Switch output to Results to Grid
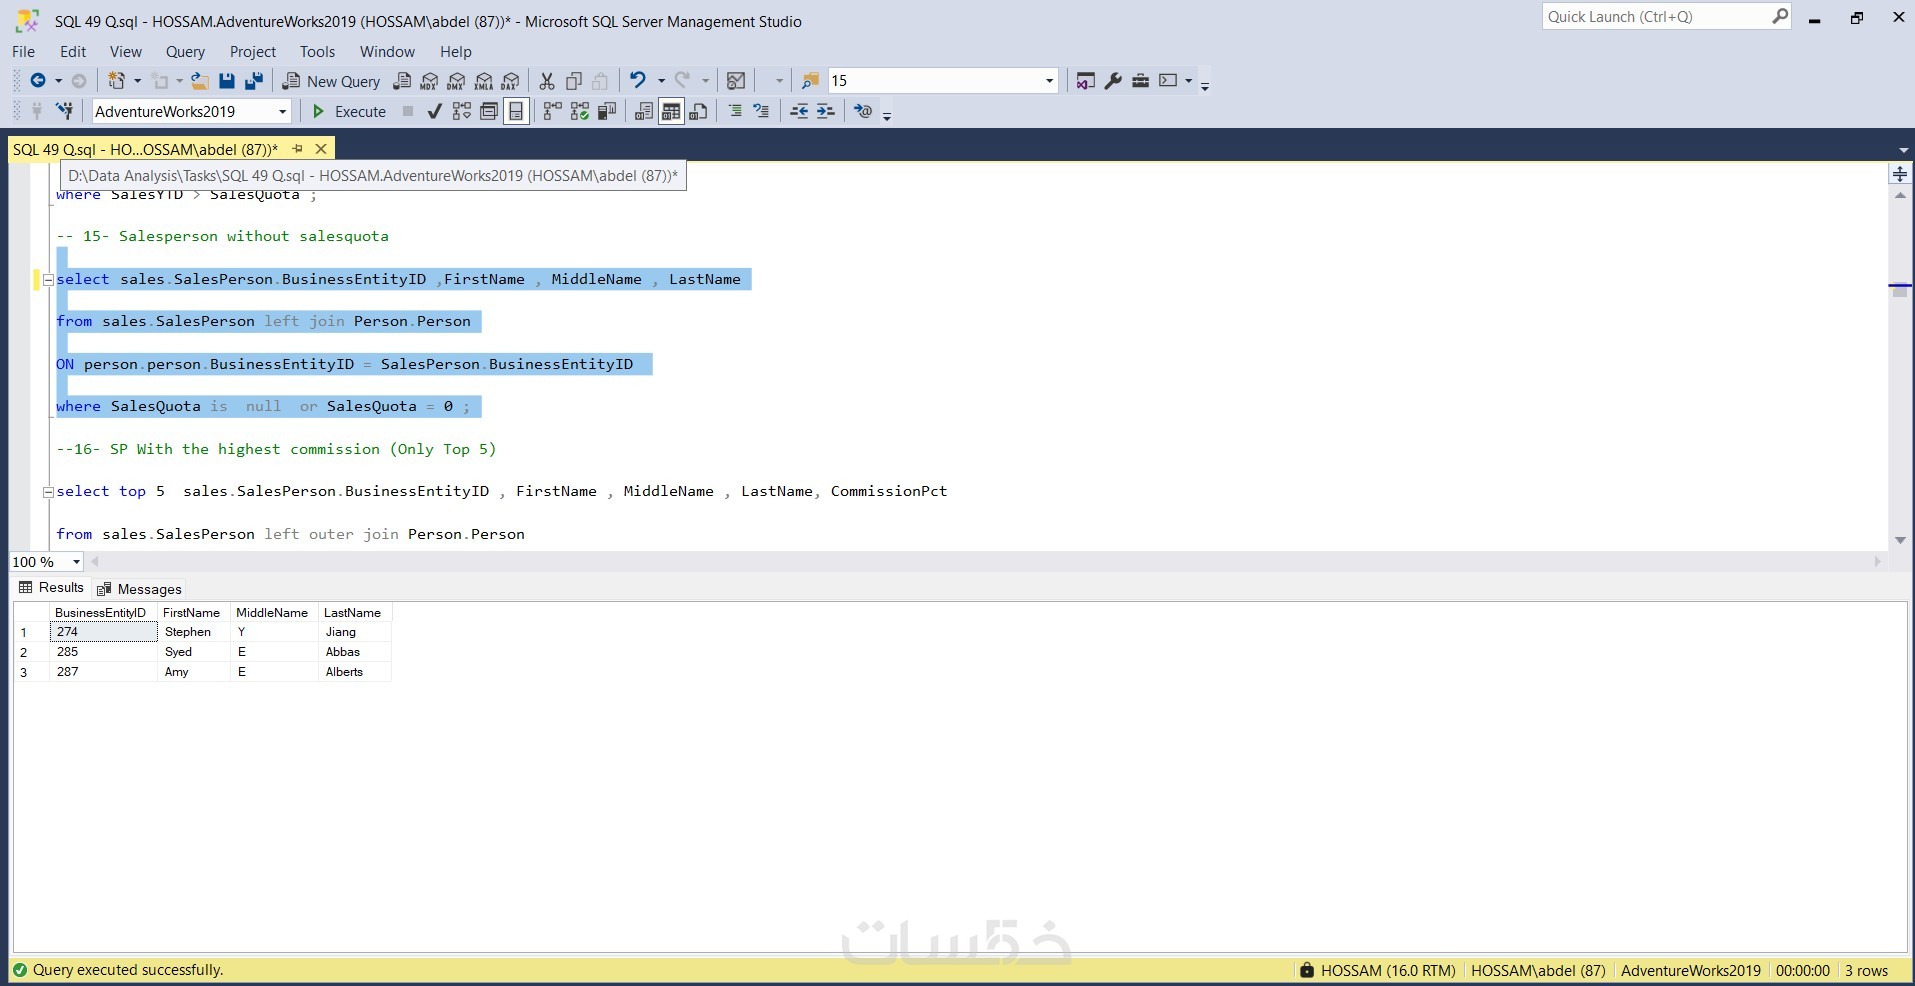1915x986 pixels. (x=671, y=111)
